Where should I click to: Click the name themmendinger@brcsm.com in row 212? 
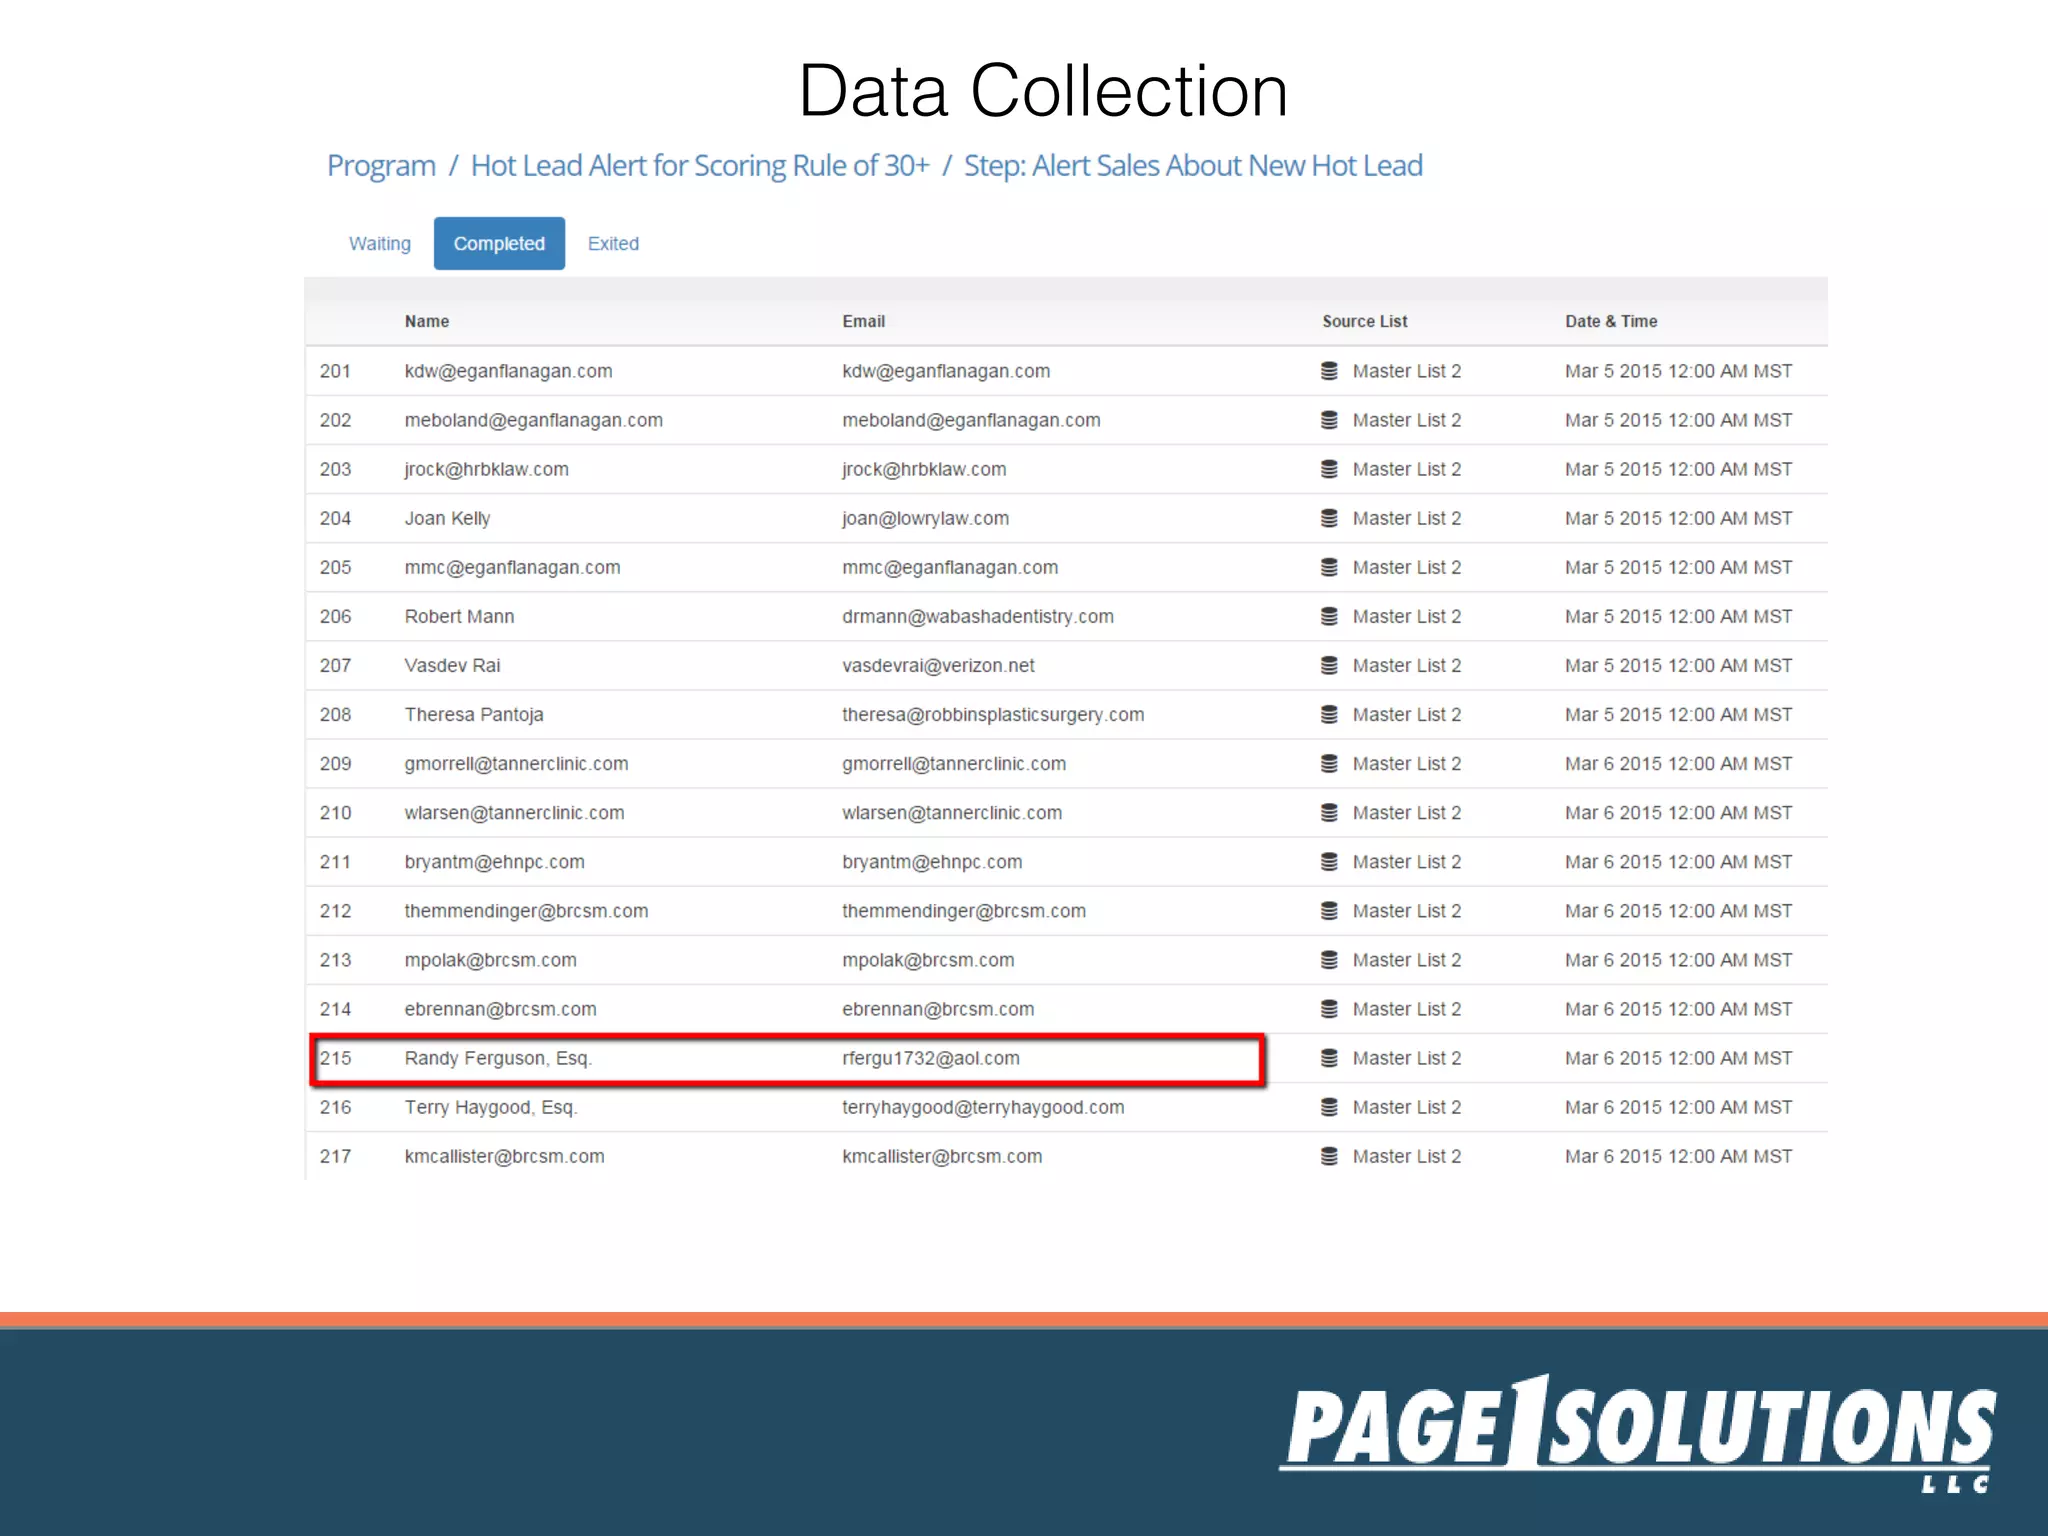(526, 910)
